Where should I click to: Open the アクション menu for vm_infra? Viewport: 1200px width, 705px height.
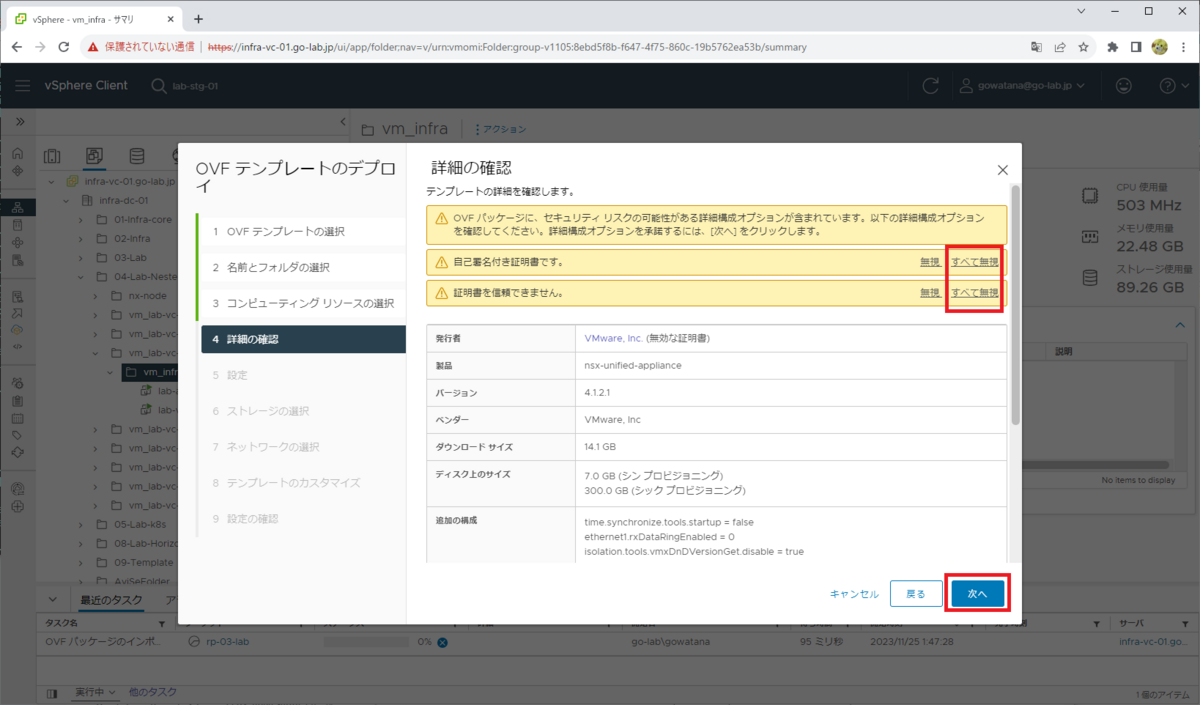499,129
